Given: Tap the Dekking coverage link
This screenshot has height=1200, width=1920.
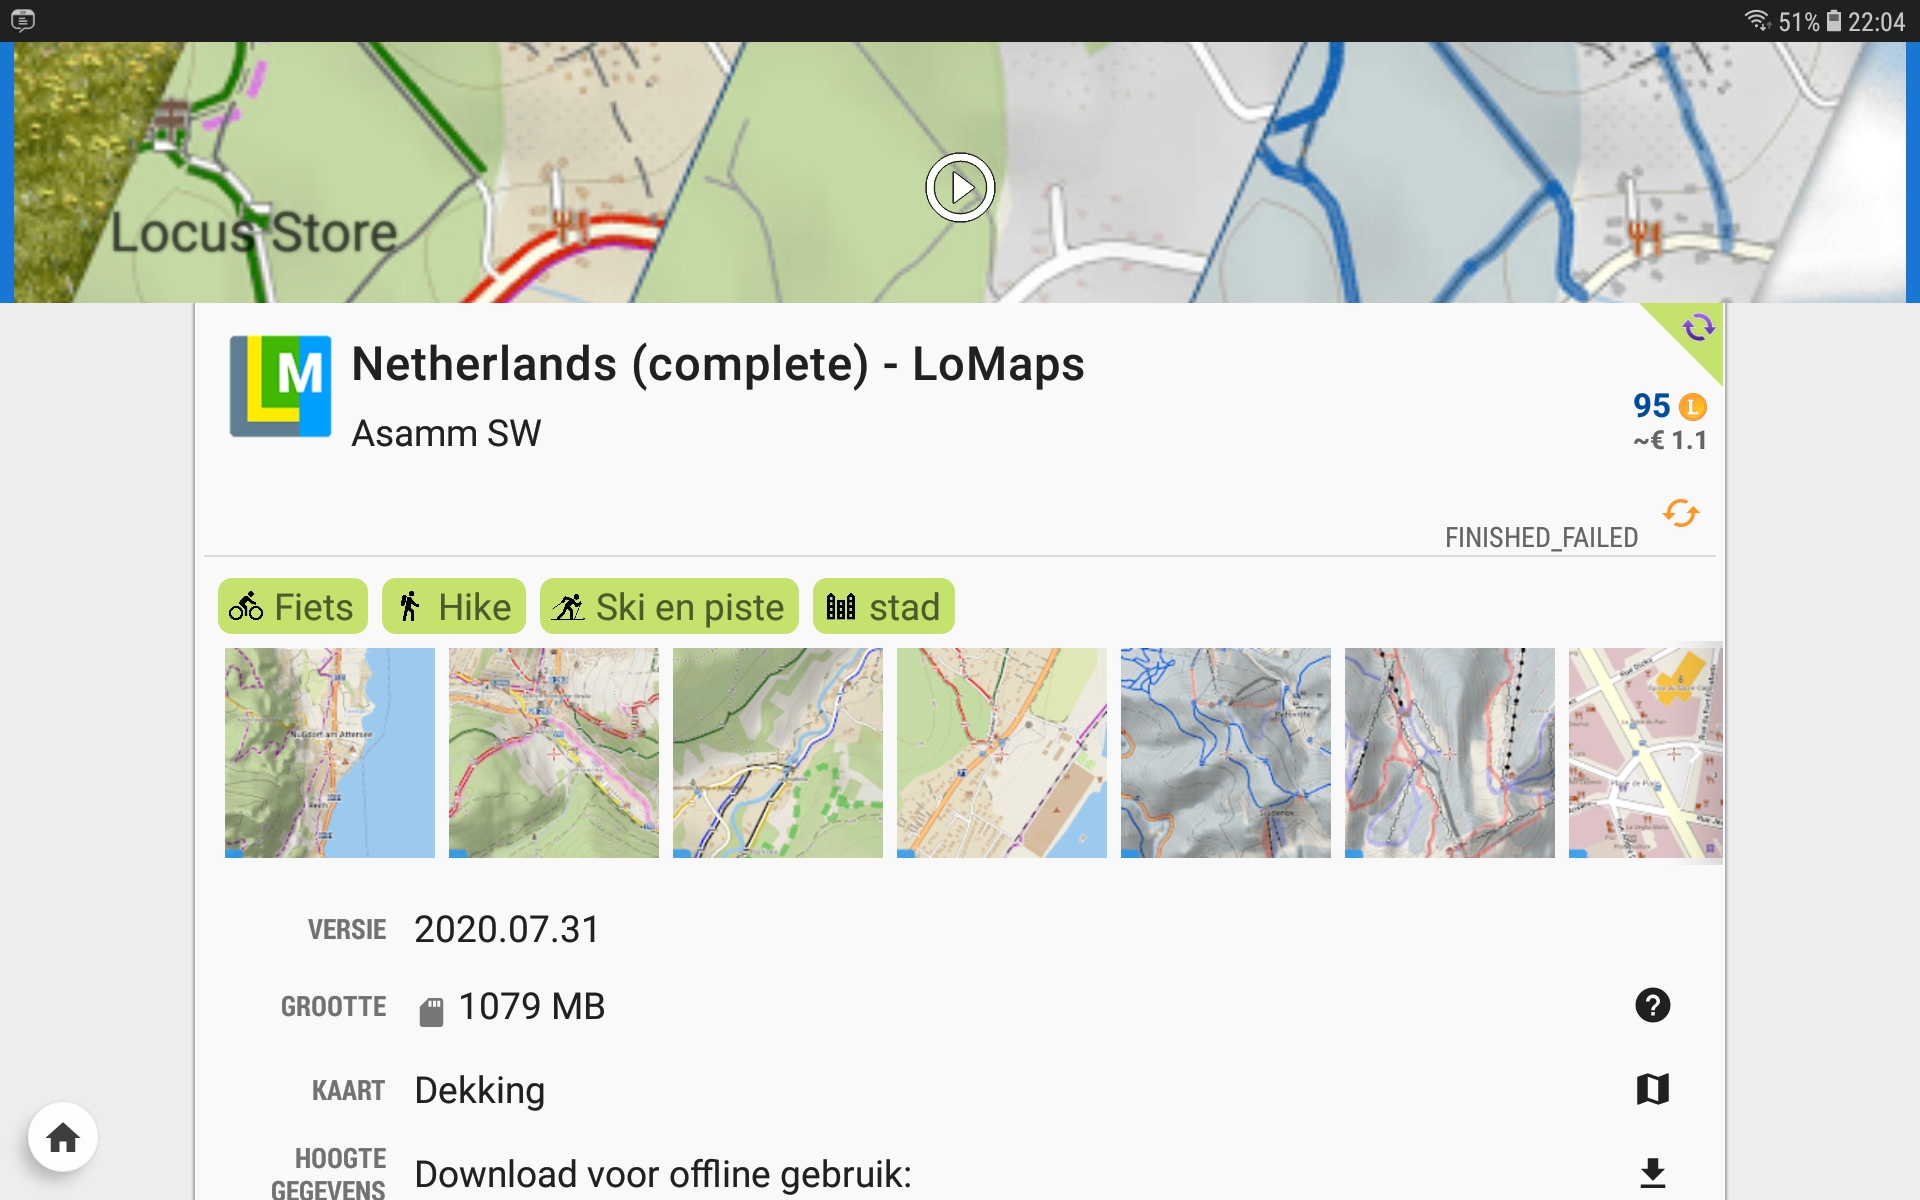Looking at the screenshot, I should tap(480, 1090).
